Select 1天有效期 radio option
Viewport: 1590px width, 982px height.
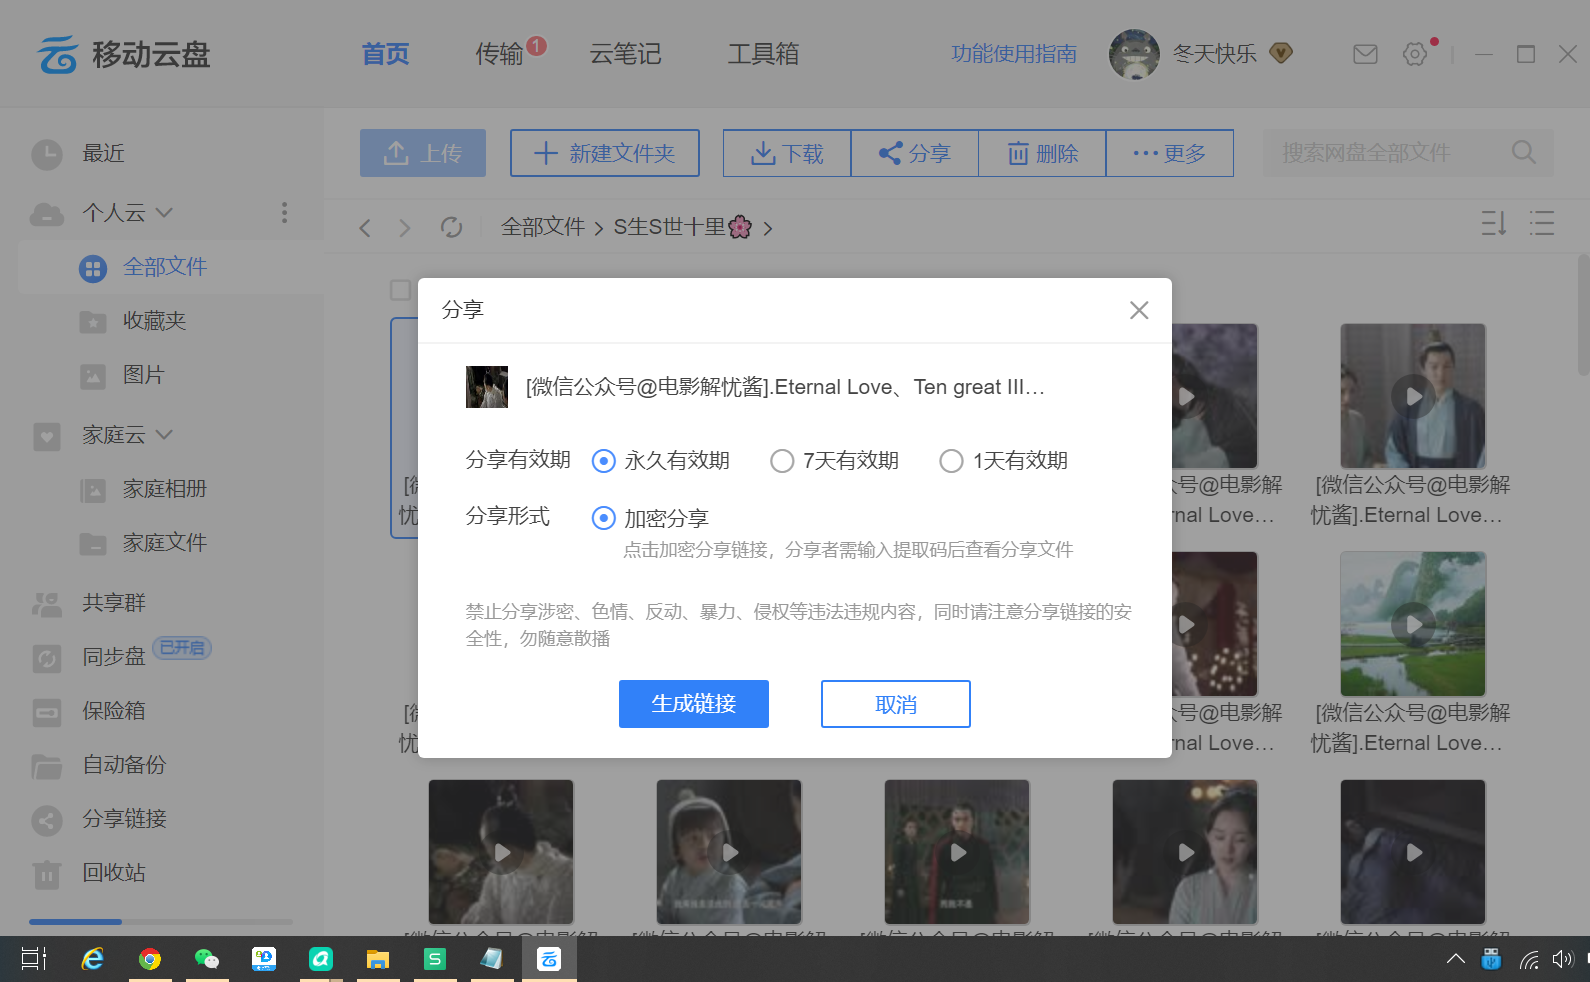click(951, 460)
